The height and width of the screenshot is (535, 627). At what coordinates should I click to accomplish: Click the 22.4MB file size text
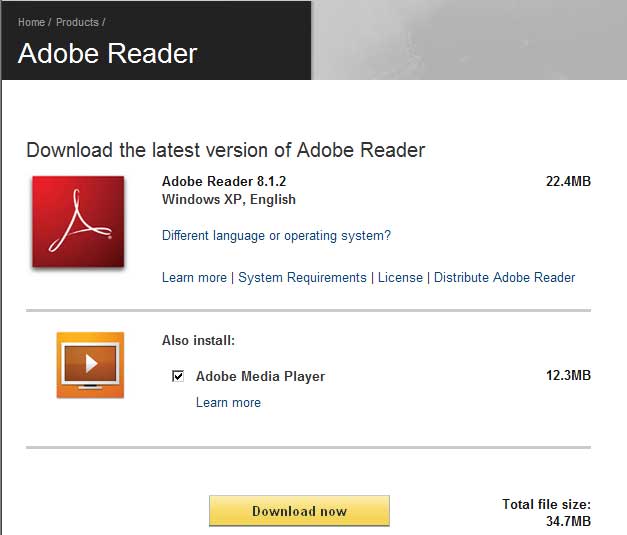[x=568, y=182]
